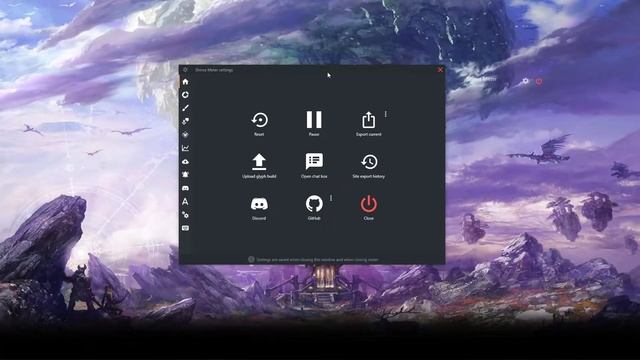Click Open chat box
This screenshot has width=640, height=360.
pos(314,166)
